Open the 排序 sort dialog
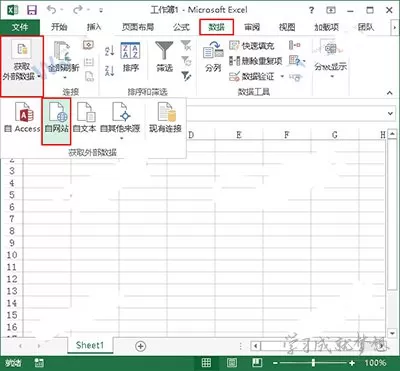Viewport: 400px width, 371px height. pos(130,57)
